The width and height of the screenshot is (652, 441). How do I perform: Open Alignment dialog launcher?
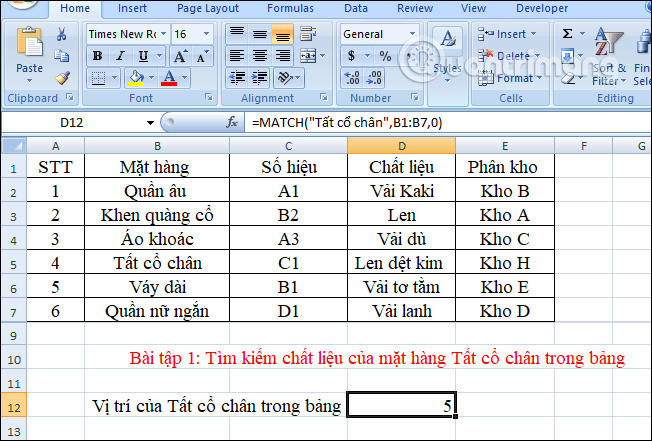(323, 97)
